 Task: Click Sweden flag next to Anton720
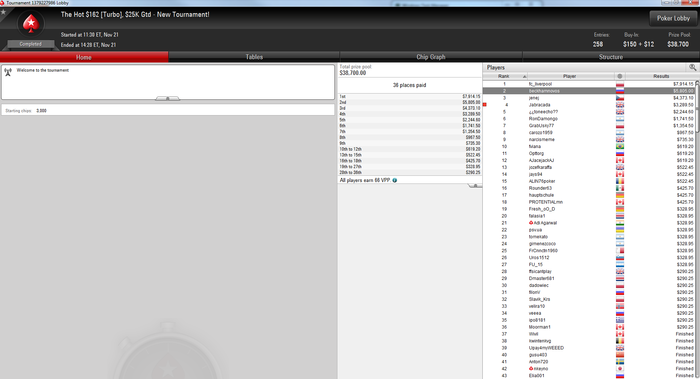coord(620,362)
